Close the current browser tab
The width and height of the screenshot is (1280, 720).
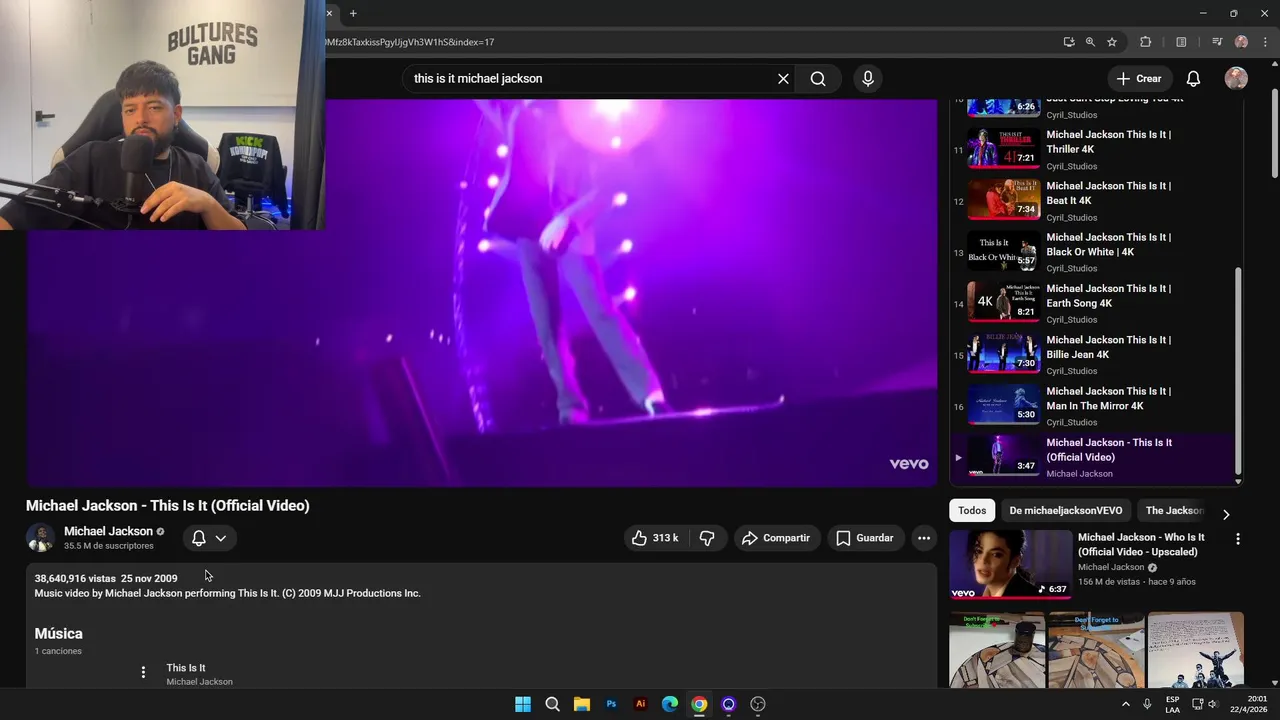coord(329,13)
